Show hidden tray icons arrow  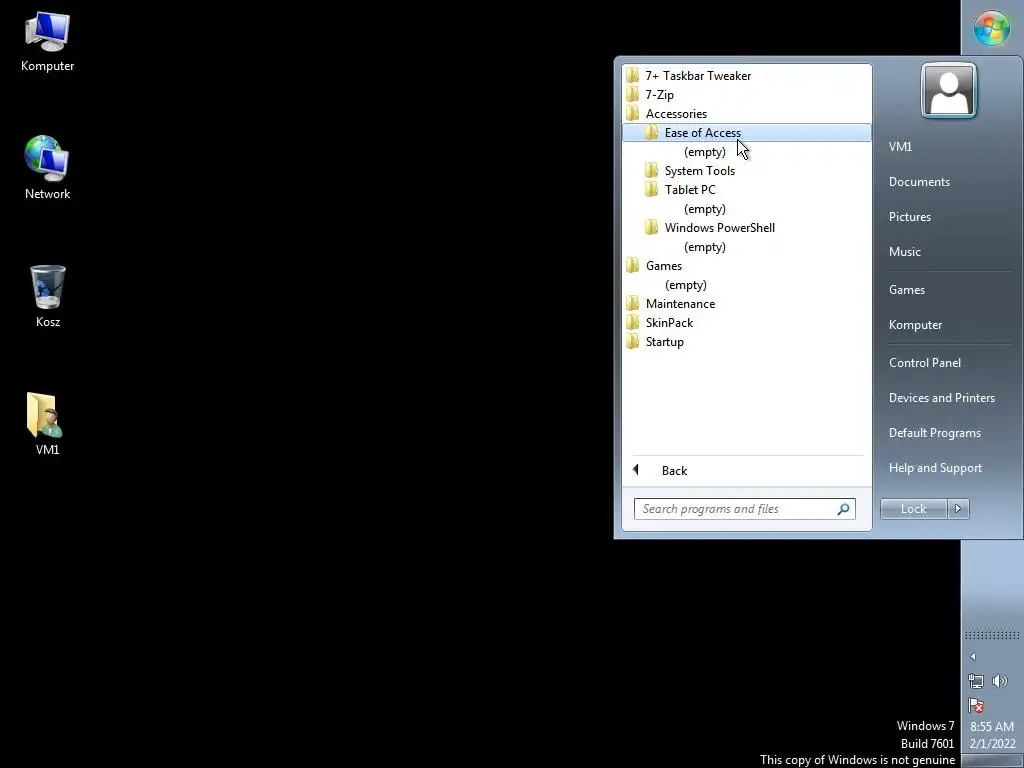pyautogui.click(x=973, y=657)
